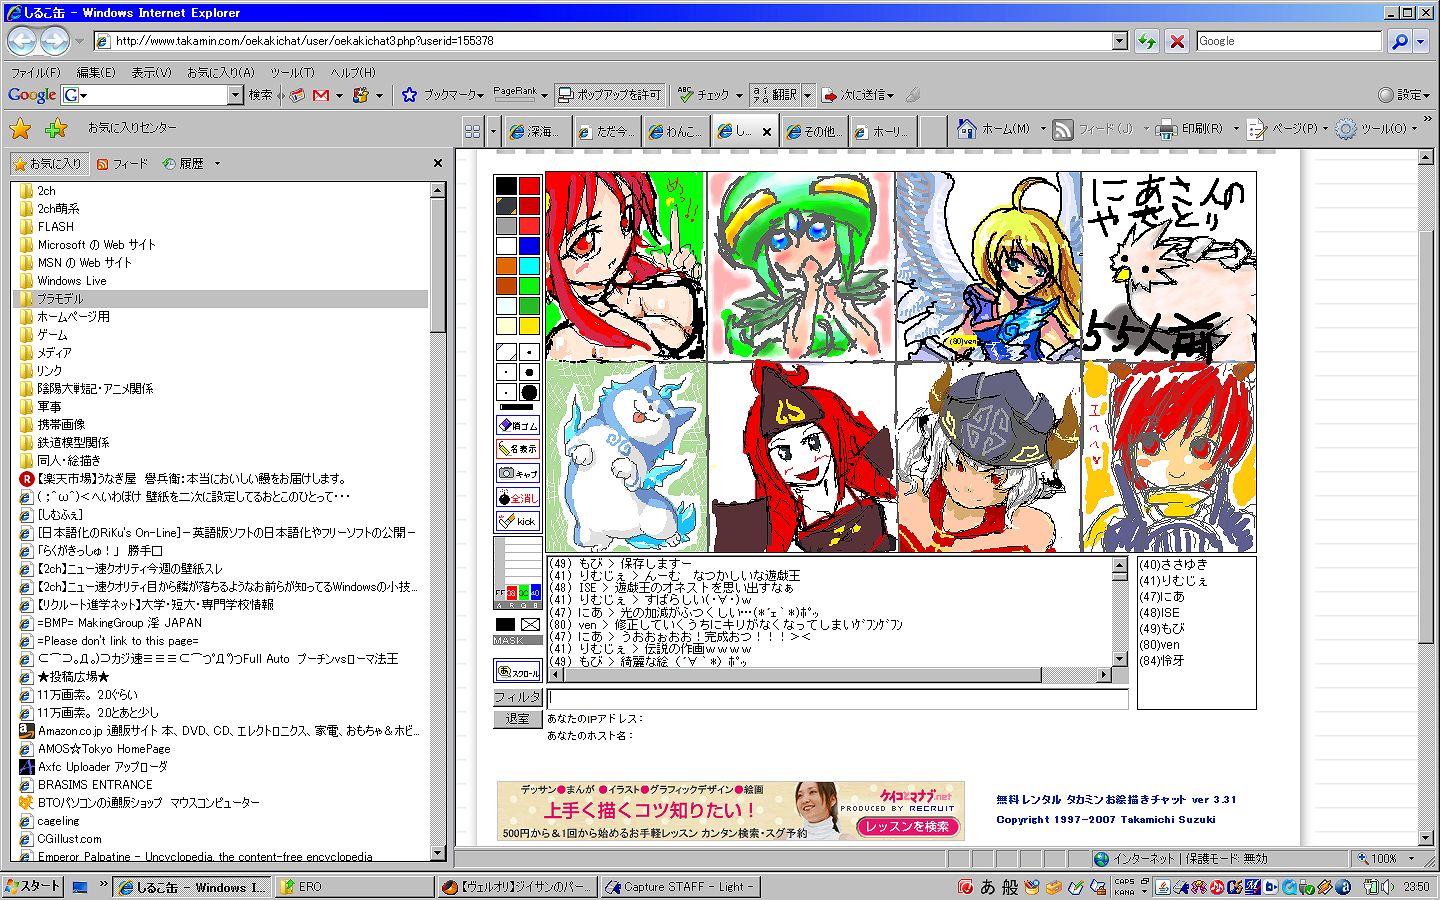Open the Favorites Center star icon
The height and width of the screenshot is (900, 1440).
[x=20, y=128]
